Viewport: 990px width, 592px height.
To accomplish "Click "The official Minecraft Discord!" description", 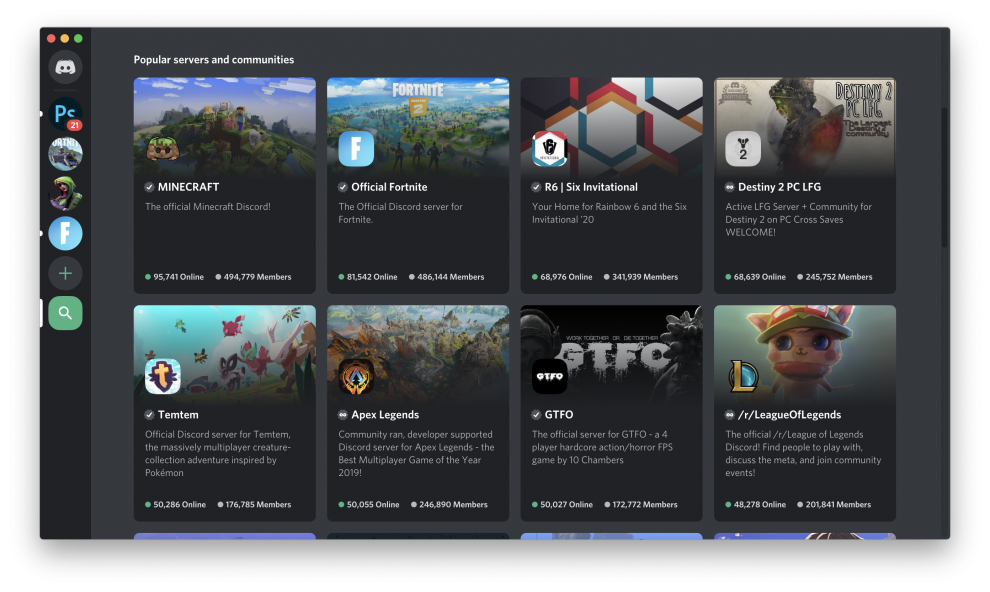I will click(208, 206).
